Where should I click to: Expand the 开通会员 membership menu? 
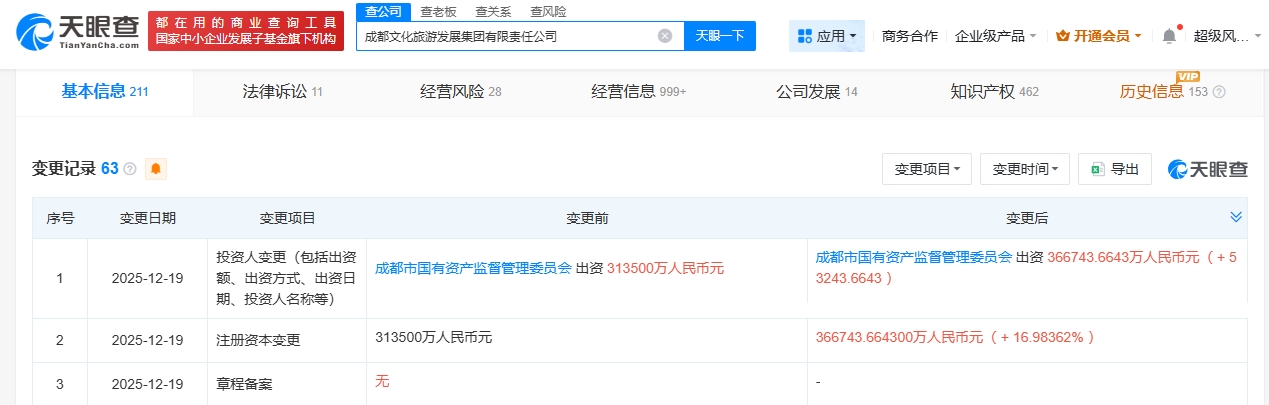[1099, 36]
